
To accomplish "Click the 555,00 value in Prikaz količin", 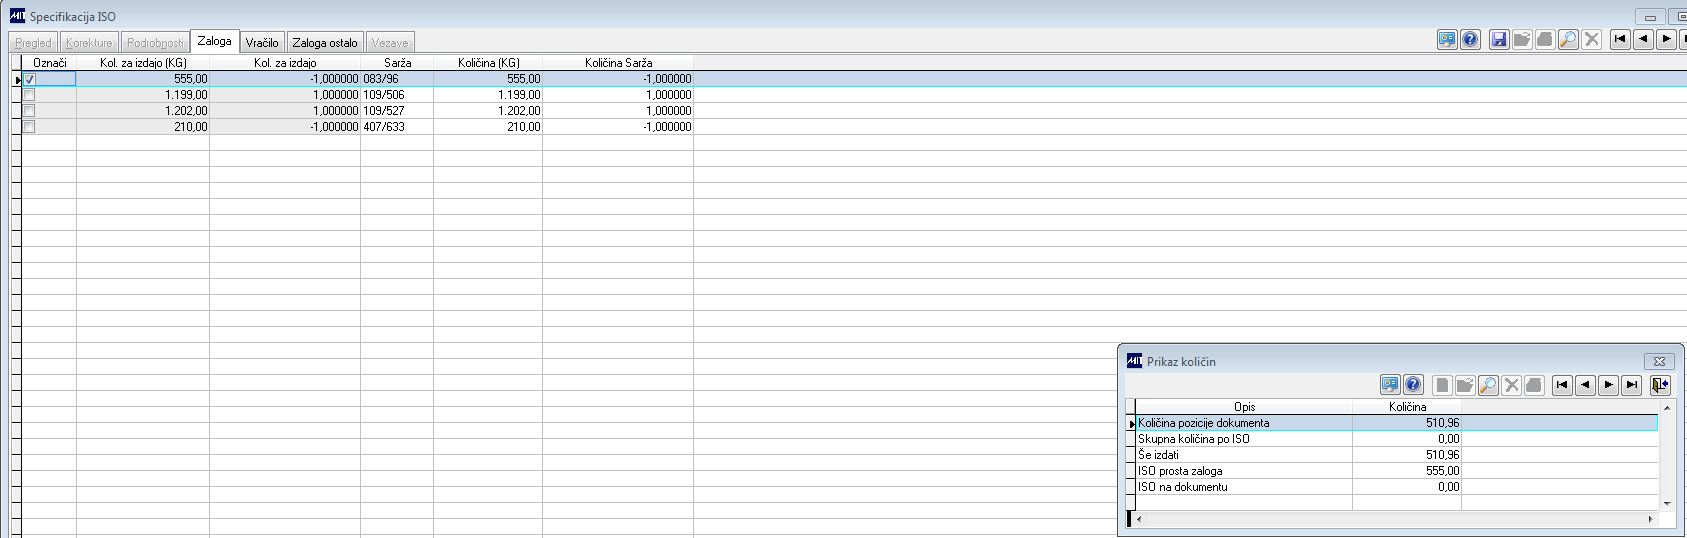I will pyautogui.click(x=1443, y=471).
